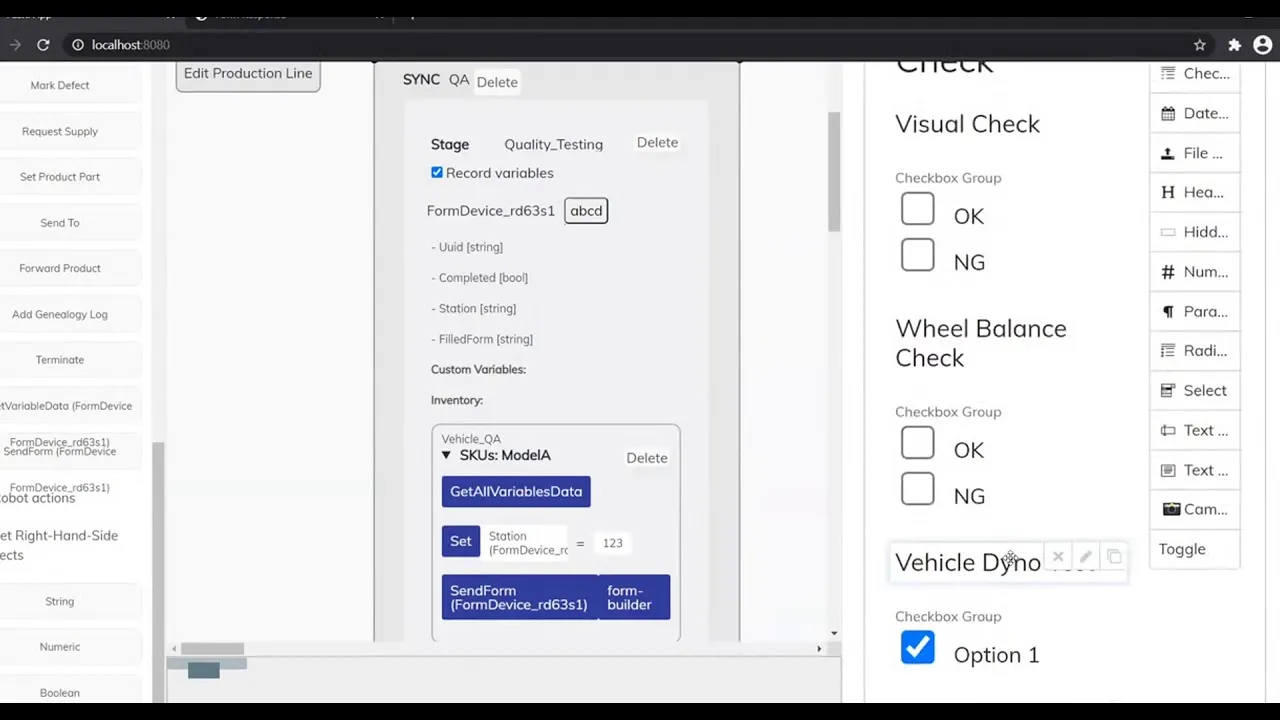Check NG under Wheel Balance Check
1280x720 pixels.
(917, 489)
